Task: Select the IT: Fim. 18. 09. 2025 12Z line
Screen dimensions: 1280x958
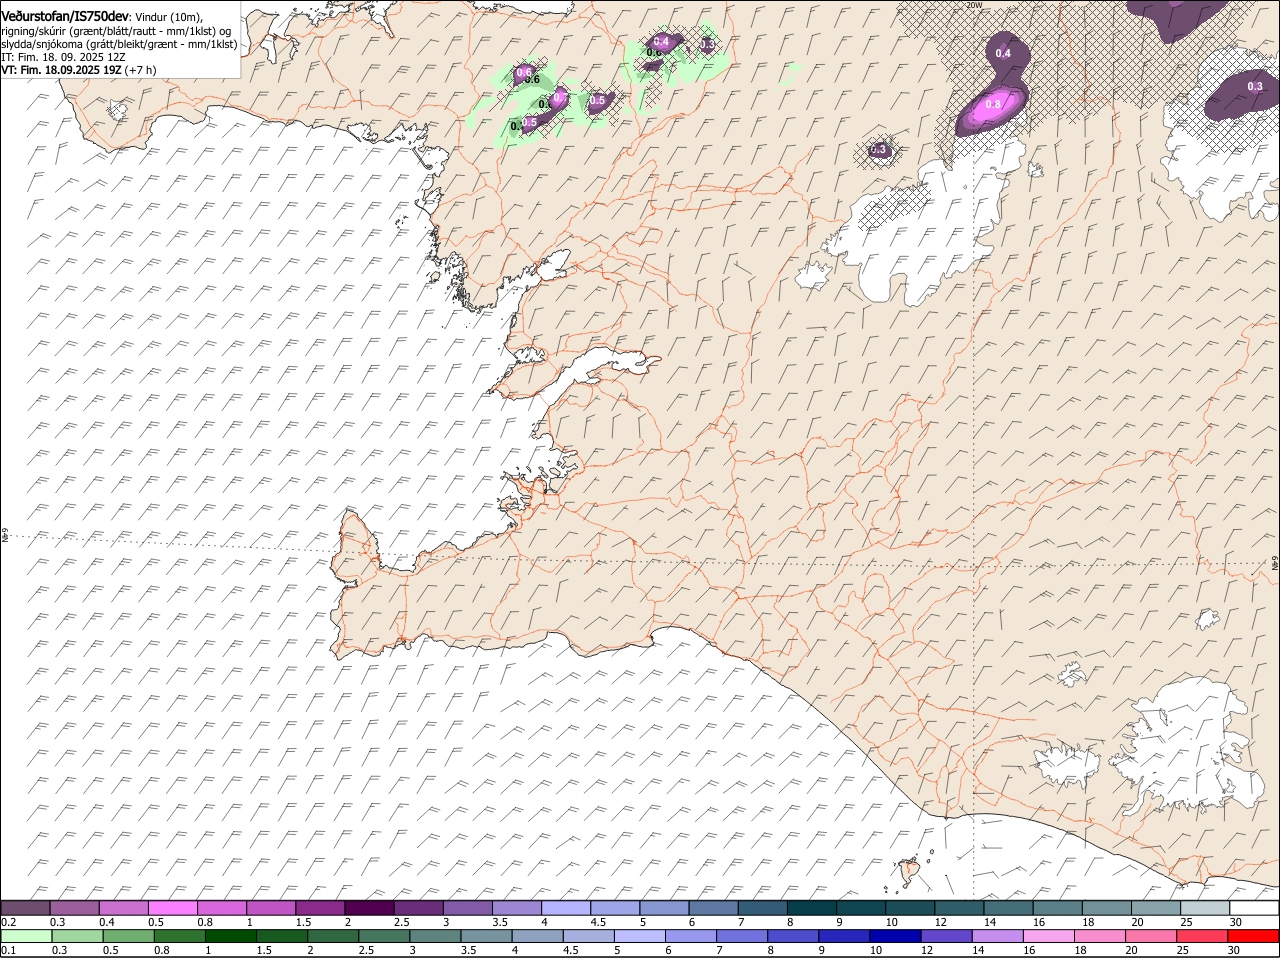Action: 62,57
